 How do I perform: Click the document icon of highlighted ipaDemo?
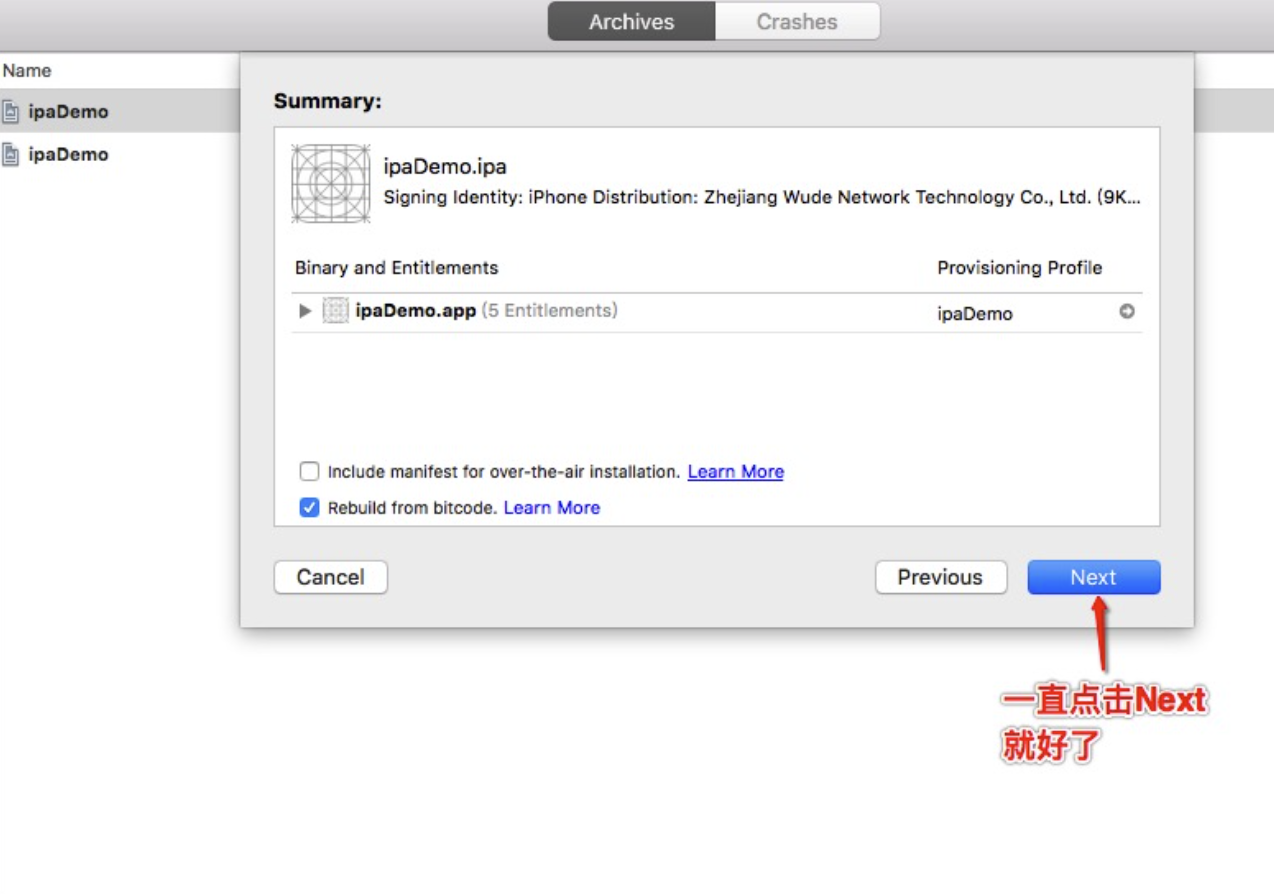click(x=10, y=112)
